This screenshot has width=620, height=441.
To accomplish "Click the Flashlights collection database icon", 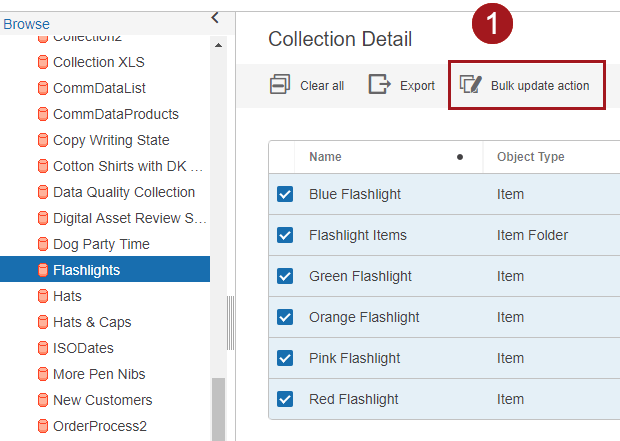I will pos(43,270).
